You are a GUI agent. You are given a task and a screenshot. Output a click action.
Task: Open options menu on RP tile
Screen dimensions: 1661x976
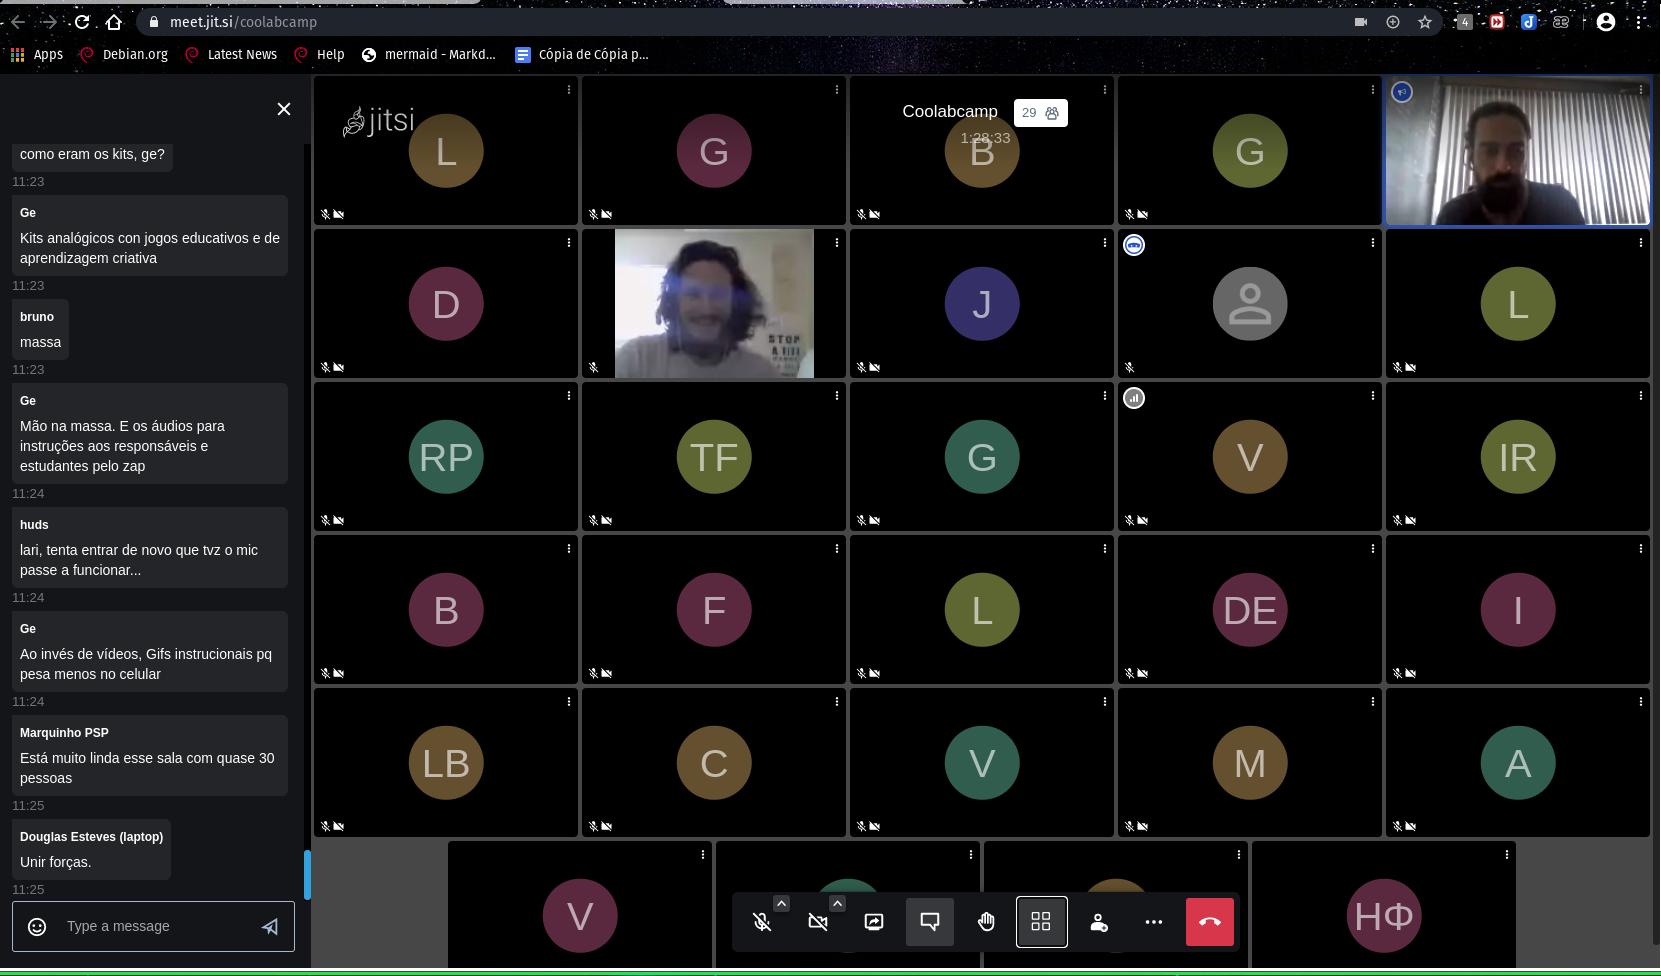[569, 396]
